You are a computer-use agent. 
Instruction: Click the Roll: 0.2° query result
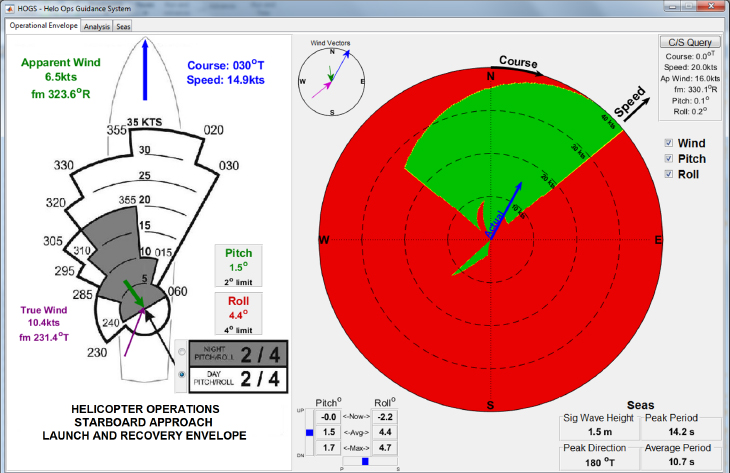(691, 111)
